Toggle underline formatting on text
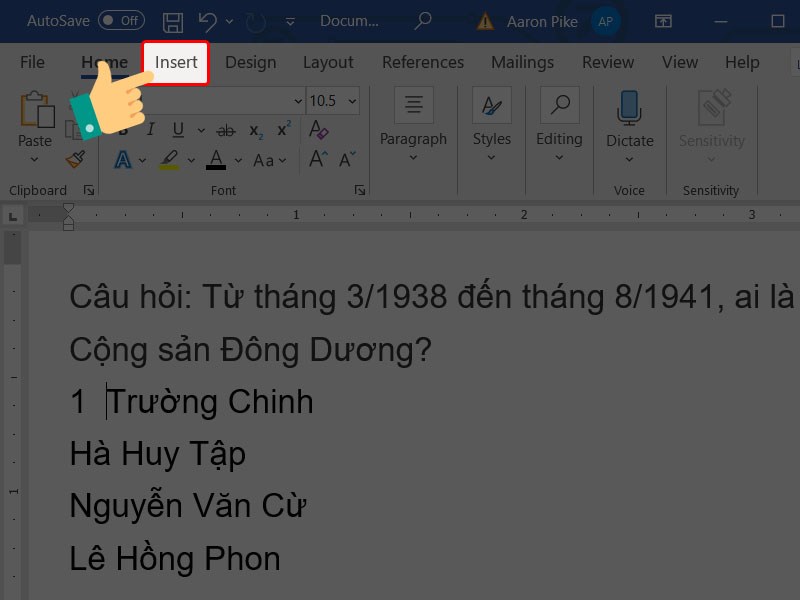Viewport: 800px width, 600px height. [177, 129]
